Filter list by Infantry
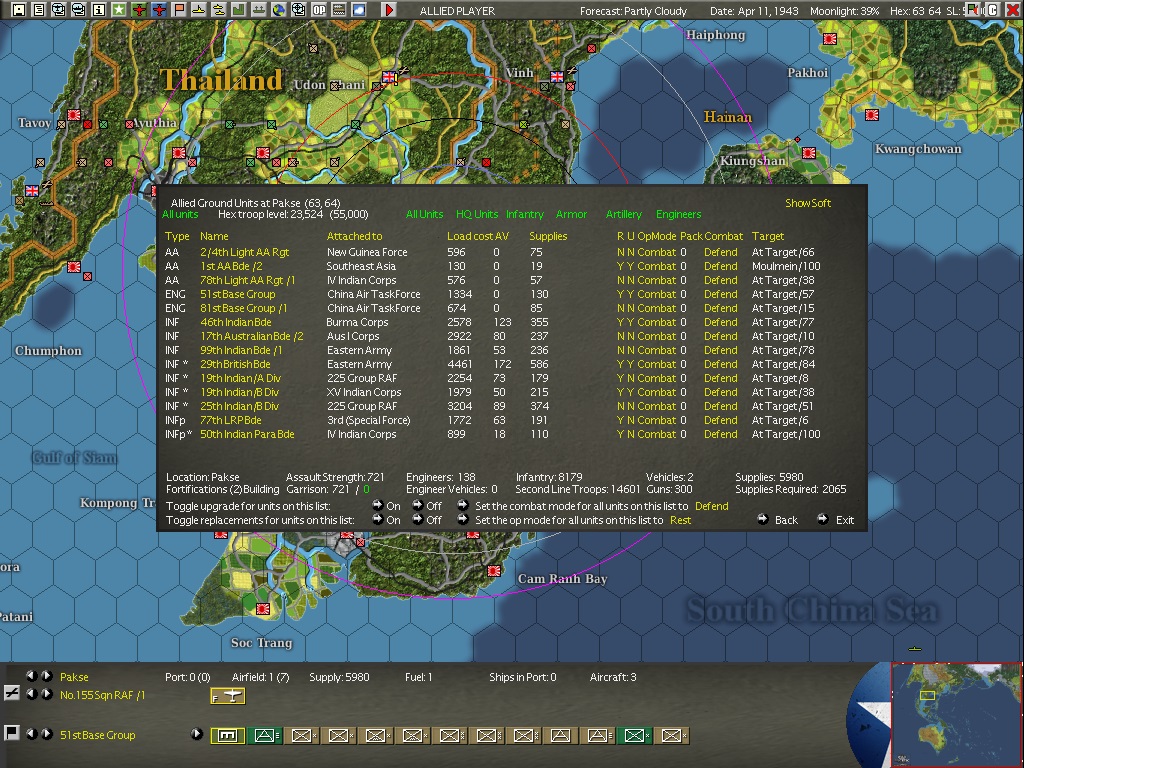 (525, 214)
